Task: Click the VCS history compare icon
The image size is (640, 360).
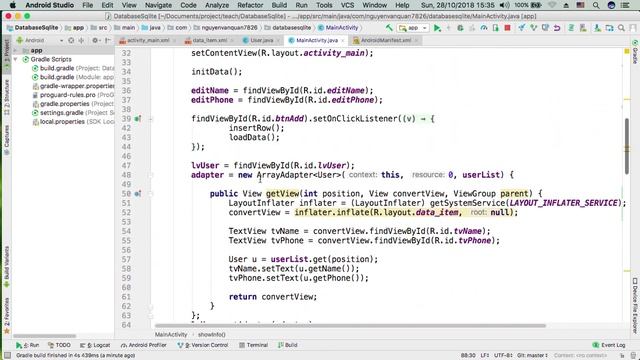Action: coord(545,28)
